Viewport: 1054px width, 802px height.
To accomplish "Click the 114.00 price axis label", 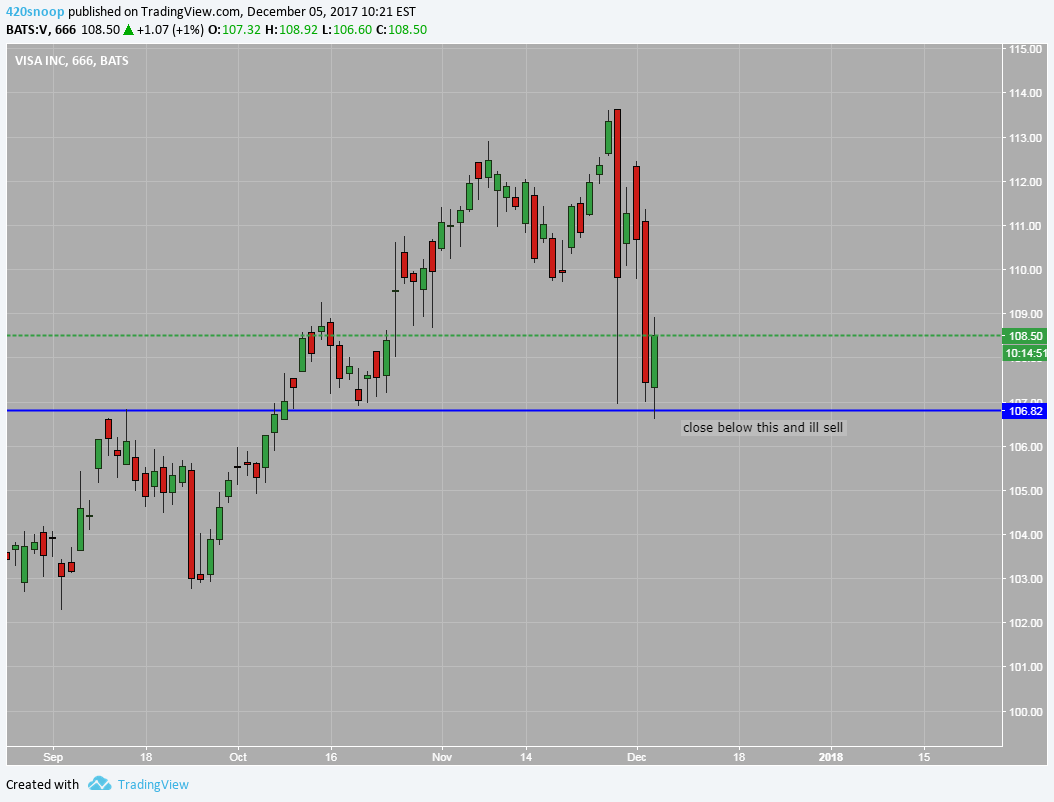I will tap(1026, 93).
